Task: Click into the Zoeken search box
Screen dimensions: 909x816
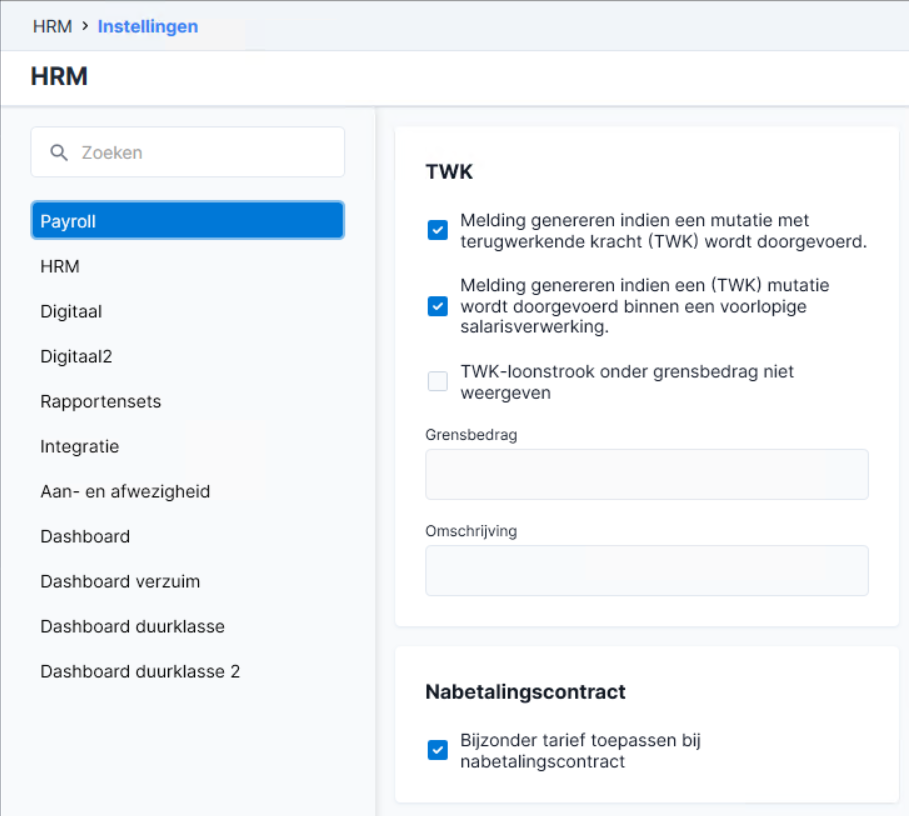Action: (188, 152)
